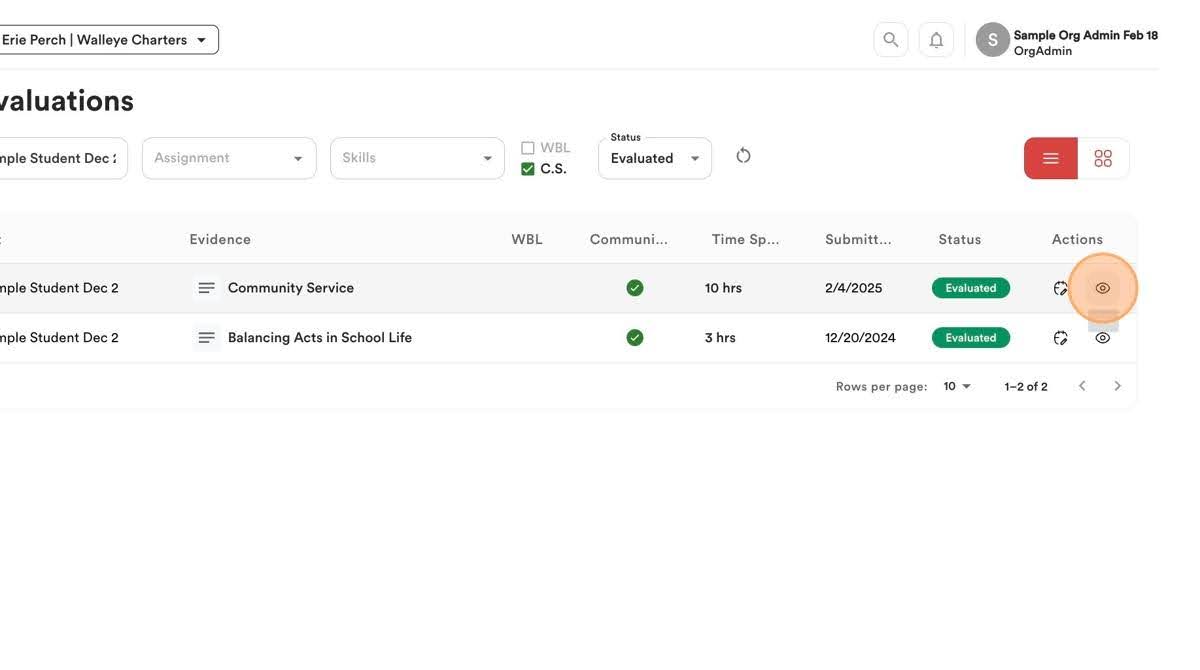Sort by the Community Service column header
The width and height of the screenshot is (1200, 670).
click(x=628, y=240)
